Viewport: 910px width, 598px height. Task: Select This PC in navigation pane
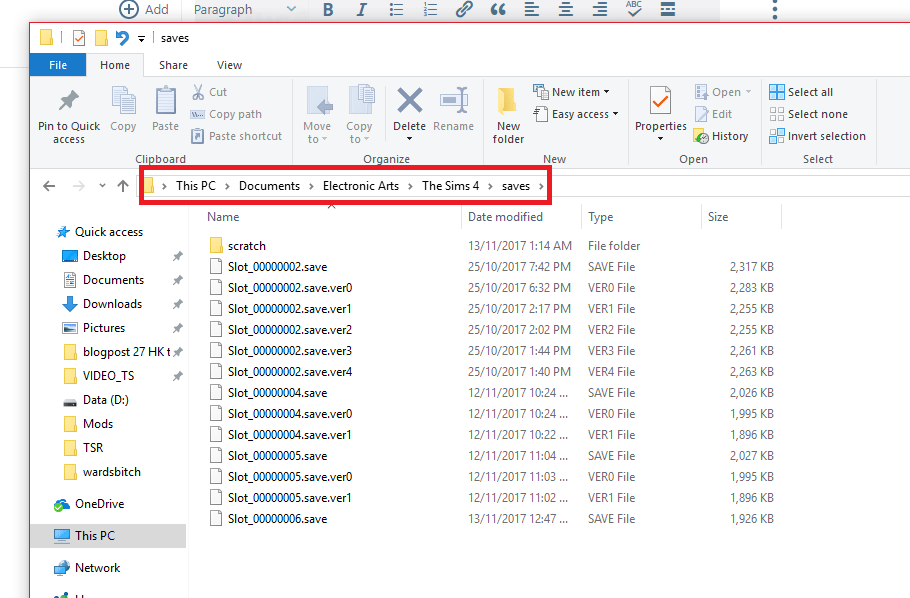[94, 536]
